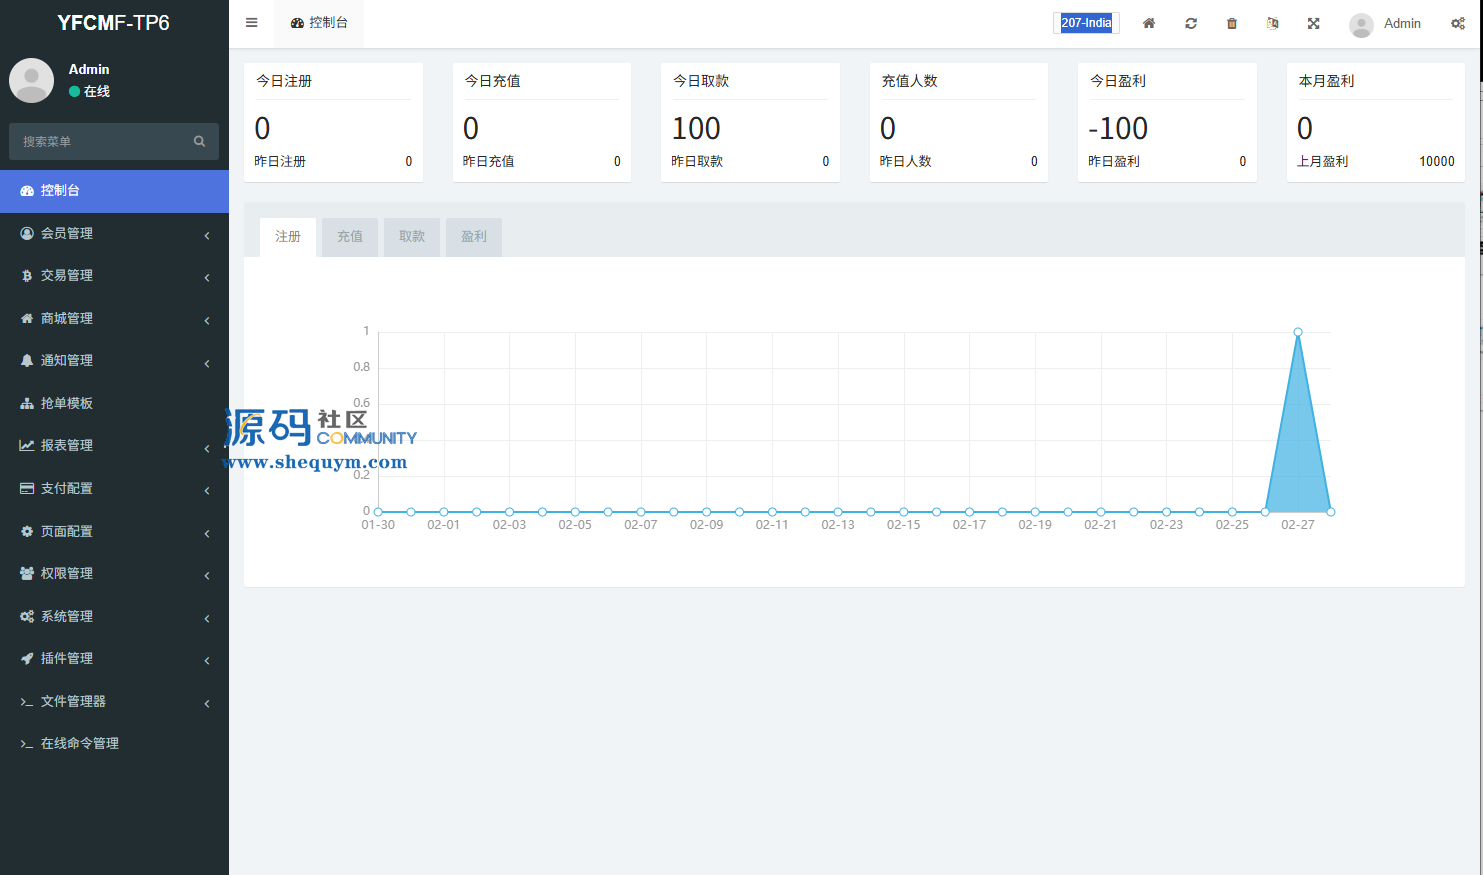Image resolution: width=1483 pixels, height=875 pixels.
Task: Open the 207-India dropdown selector
Action: 1086,23
